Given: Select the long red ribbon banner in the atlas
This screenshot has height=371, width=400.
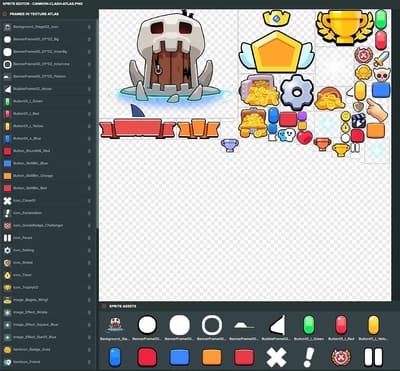Looking at the screenshot, I should click(x=137, y=128).
